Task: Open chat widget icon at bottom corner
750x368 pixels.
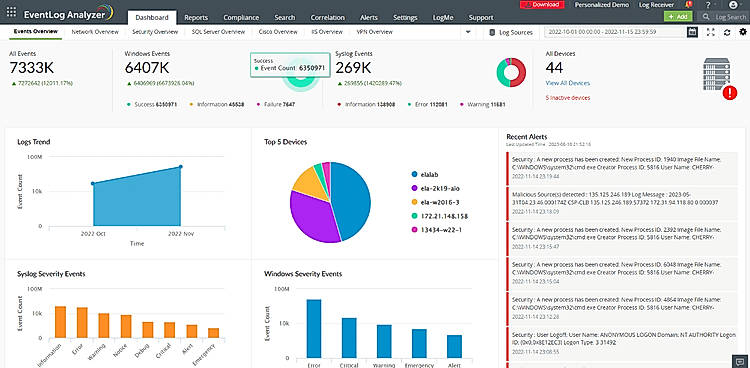Action: 739,360
